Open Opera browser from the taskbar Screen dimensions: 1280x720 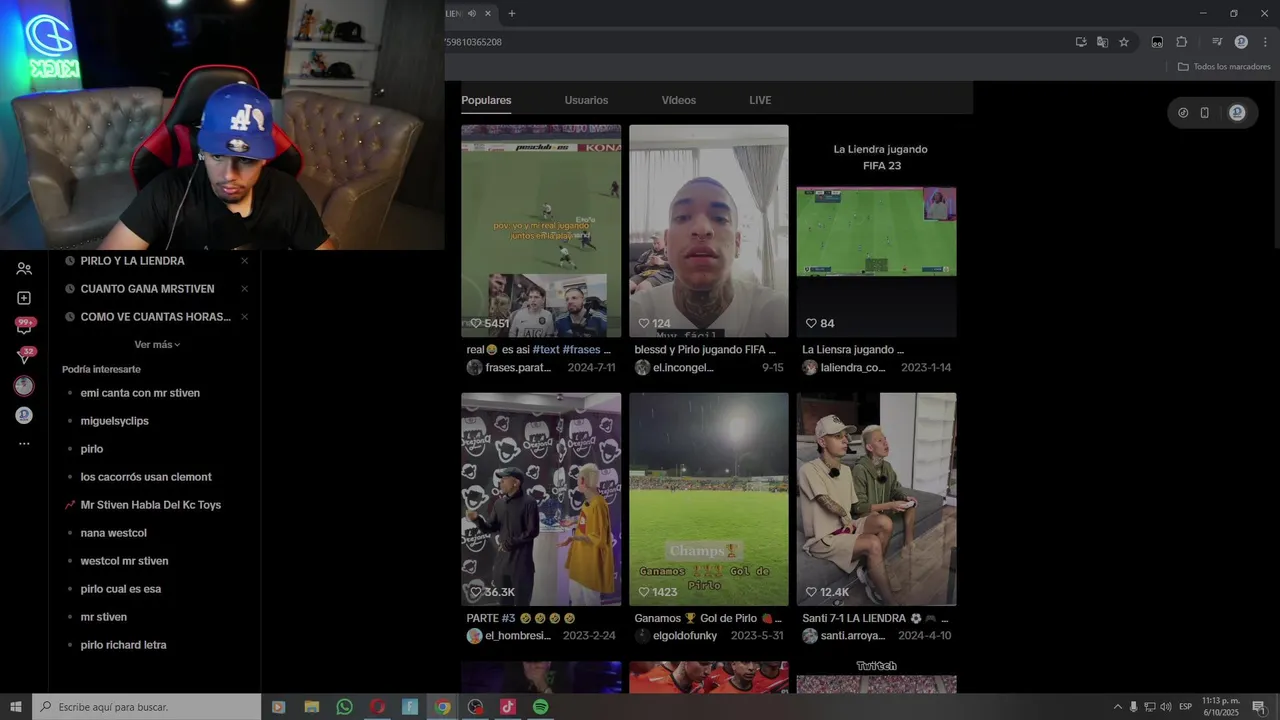(x=377, y=707)
